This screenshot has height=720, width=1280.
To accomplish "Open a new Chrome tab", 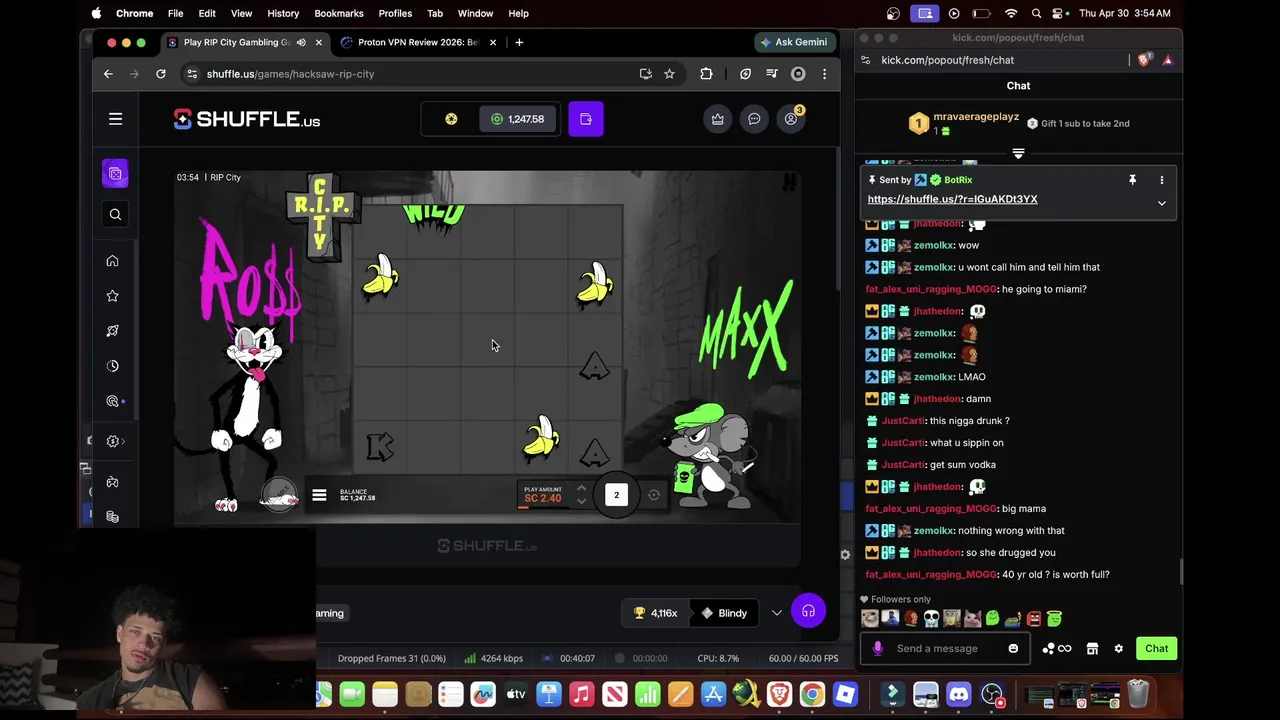I will pyautogui.click(x=519, y=42).
